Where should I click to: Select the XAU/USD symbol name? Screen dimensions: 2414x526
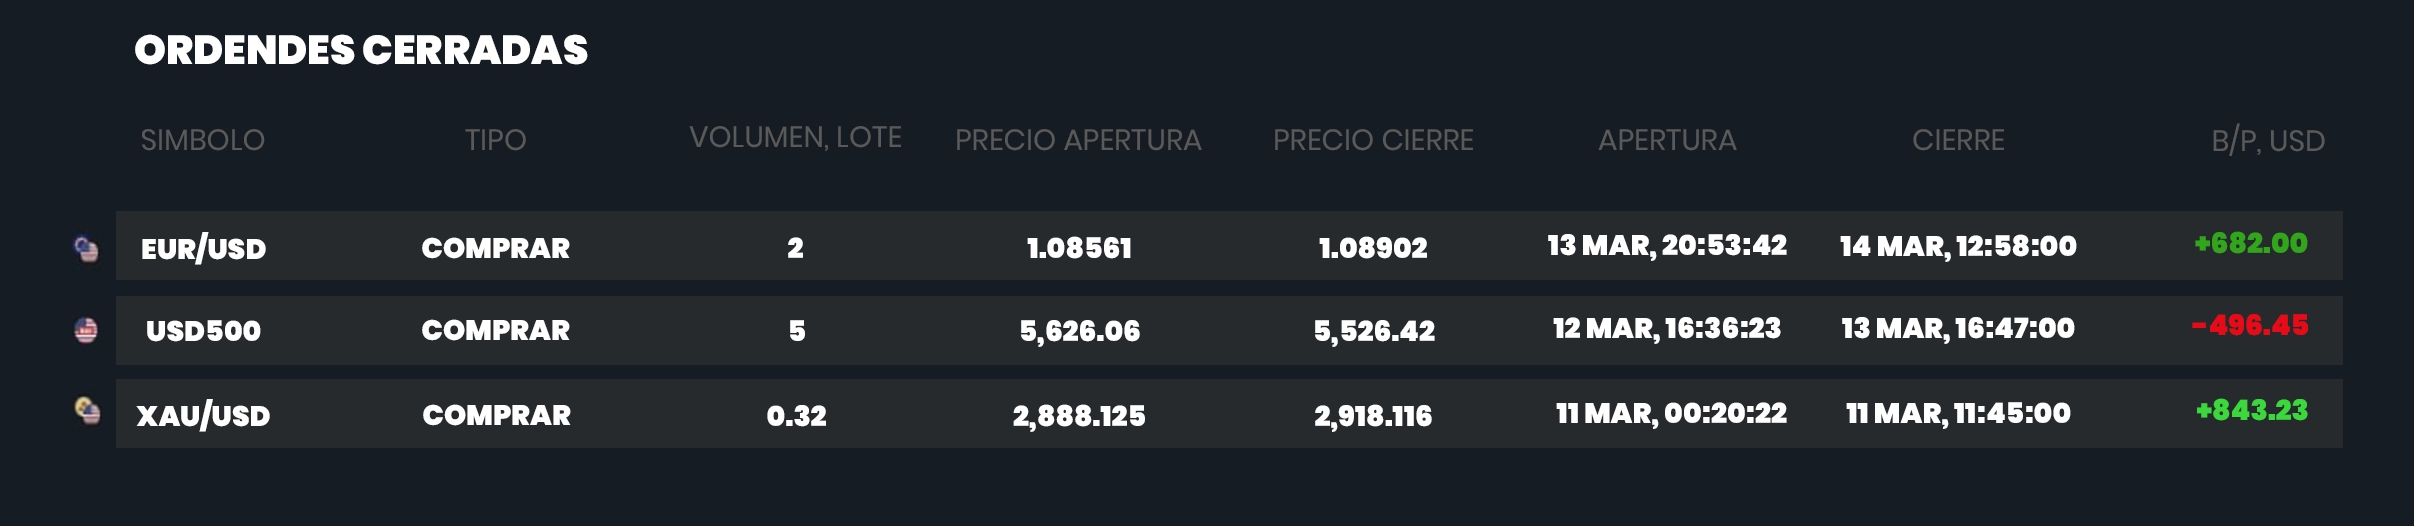point(203,416)
